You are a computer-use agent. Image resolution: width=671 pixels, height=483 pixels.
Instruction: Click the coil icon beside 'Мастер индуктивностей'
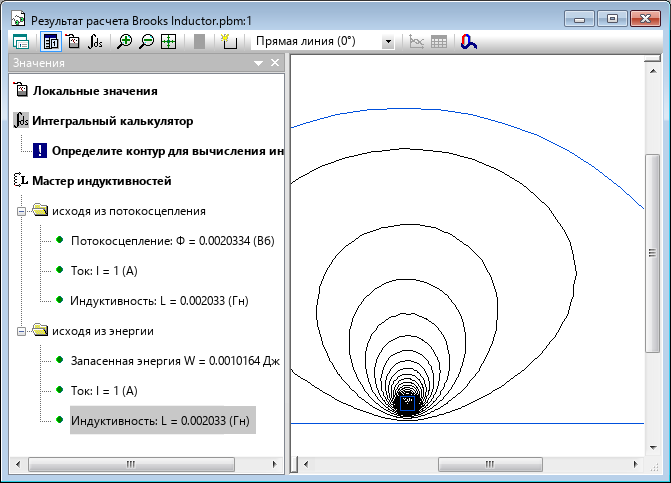click(x=21, y=180)
